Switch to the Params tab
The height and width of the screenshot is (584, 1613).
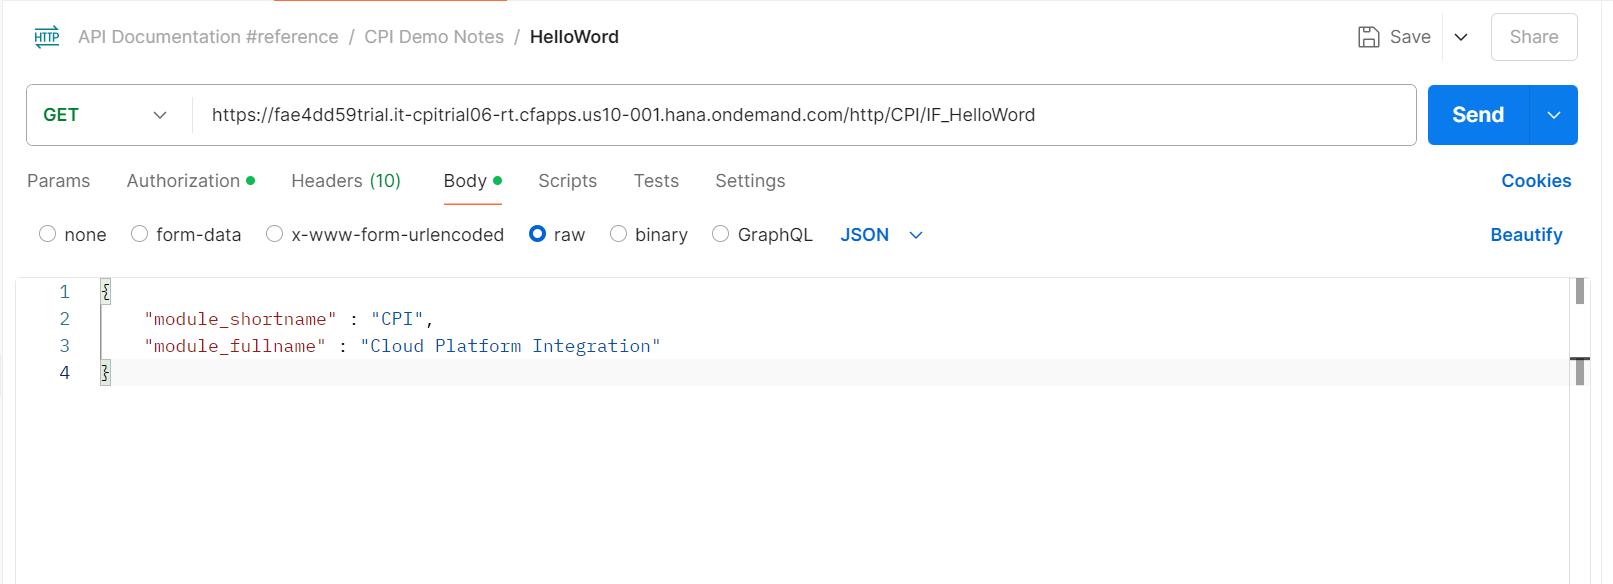point(58,181)
